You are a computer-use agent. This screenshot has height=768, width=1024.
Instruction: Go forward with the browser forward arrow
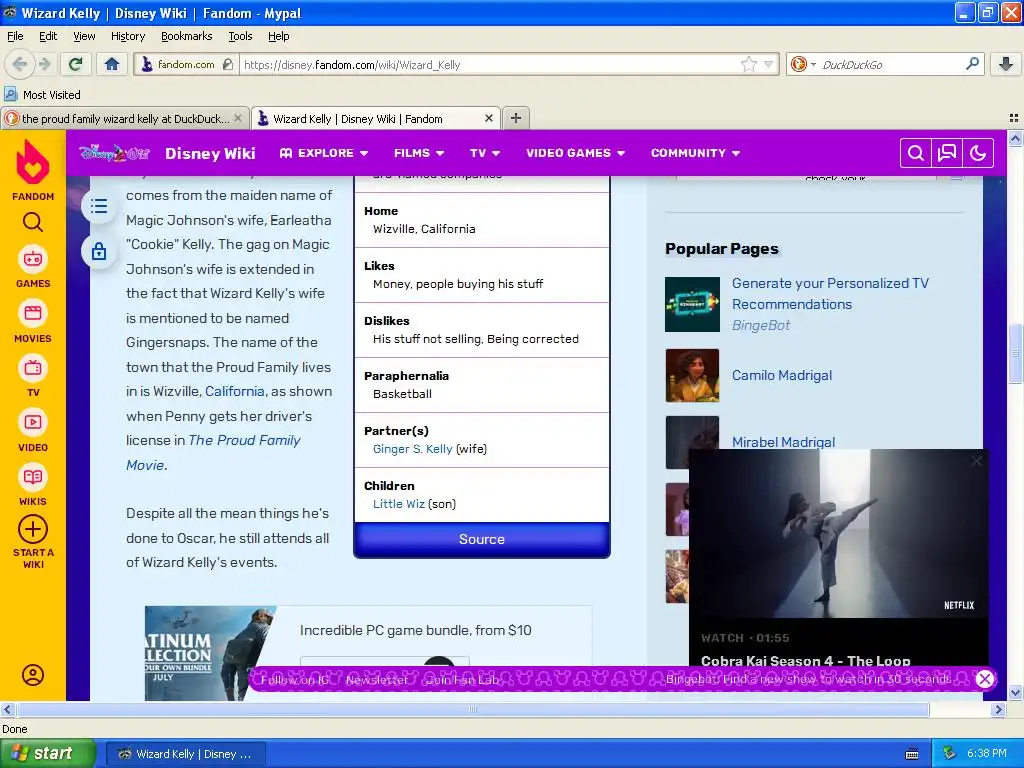pos(44,64)
